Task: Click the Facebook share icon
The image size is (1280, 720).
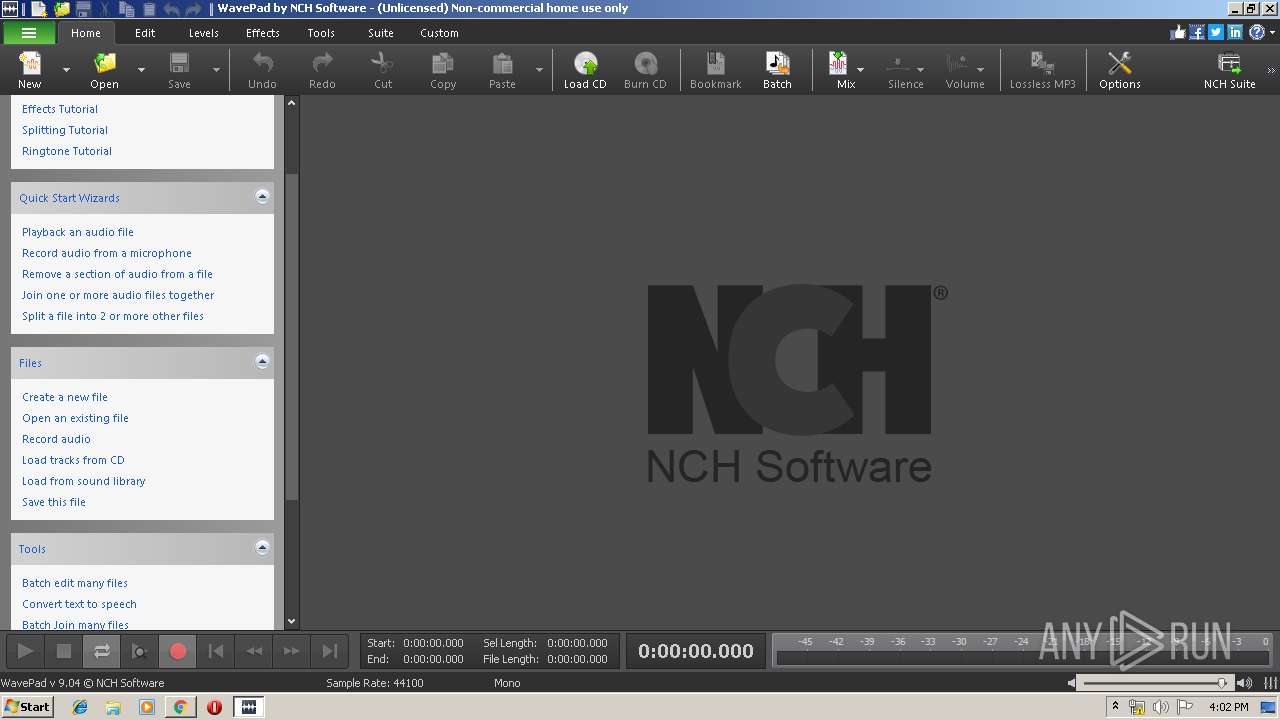Action: [1197, 32]
